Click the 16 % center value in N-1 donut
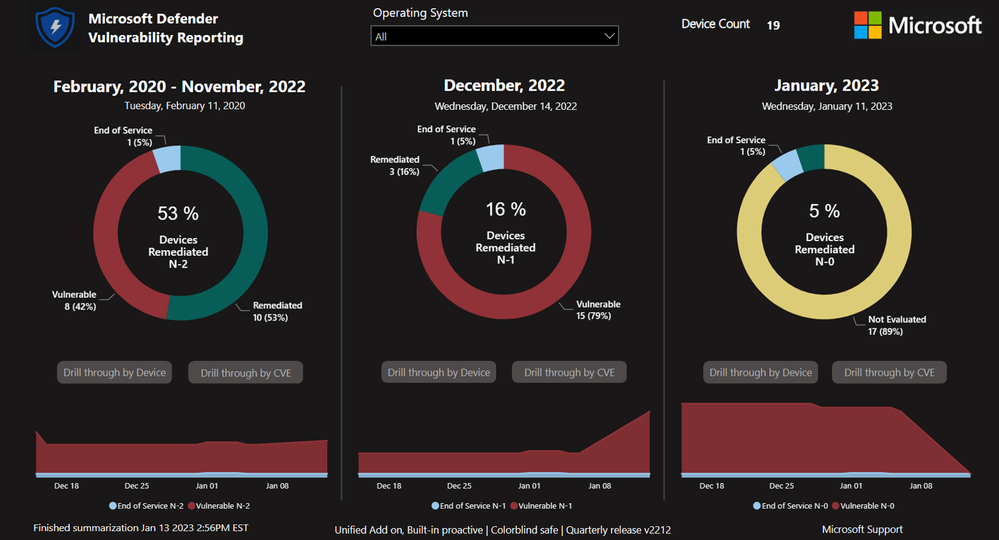 506,210
